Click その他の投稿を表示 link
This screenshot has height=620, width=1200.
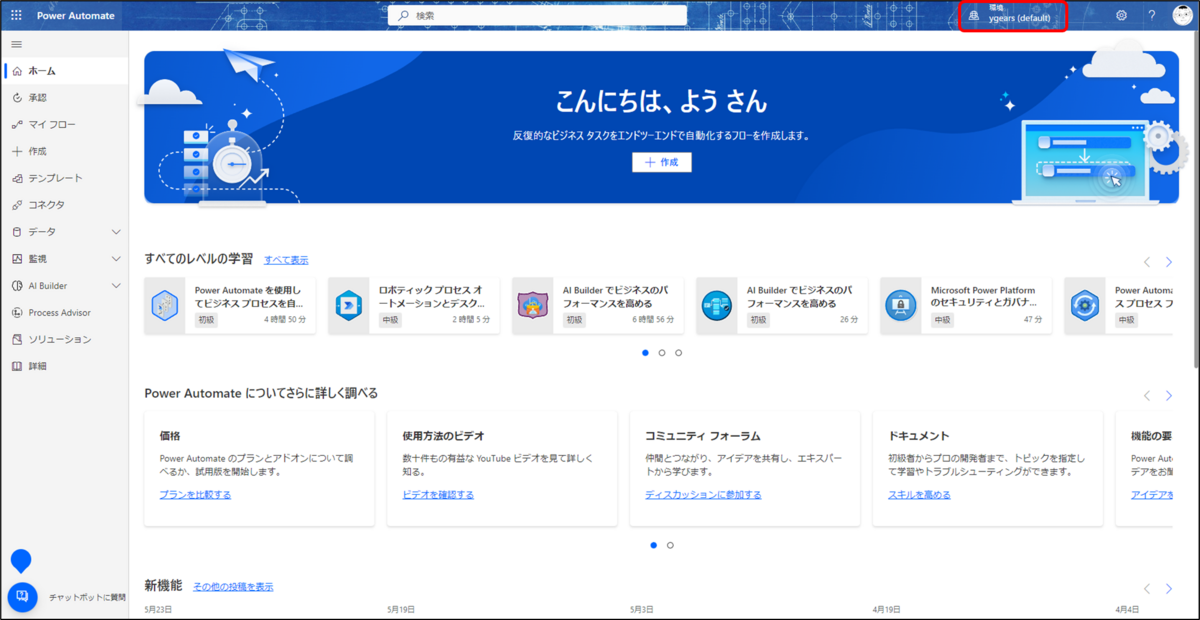pyautogui.click(x=233, y=587)
